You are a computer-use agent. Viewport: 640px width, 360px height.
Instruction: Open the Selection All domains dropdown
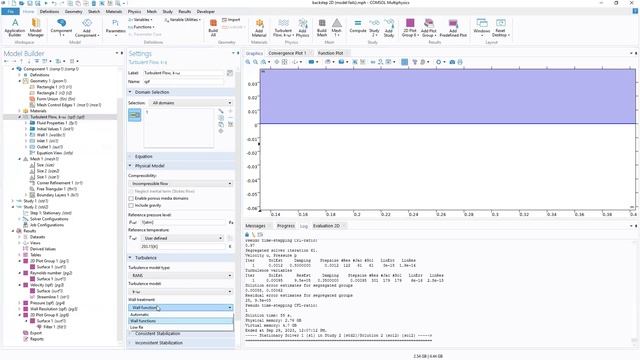coord(191,103)
